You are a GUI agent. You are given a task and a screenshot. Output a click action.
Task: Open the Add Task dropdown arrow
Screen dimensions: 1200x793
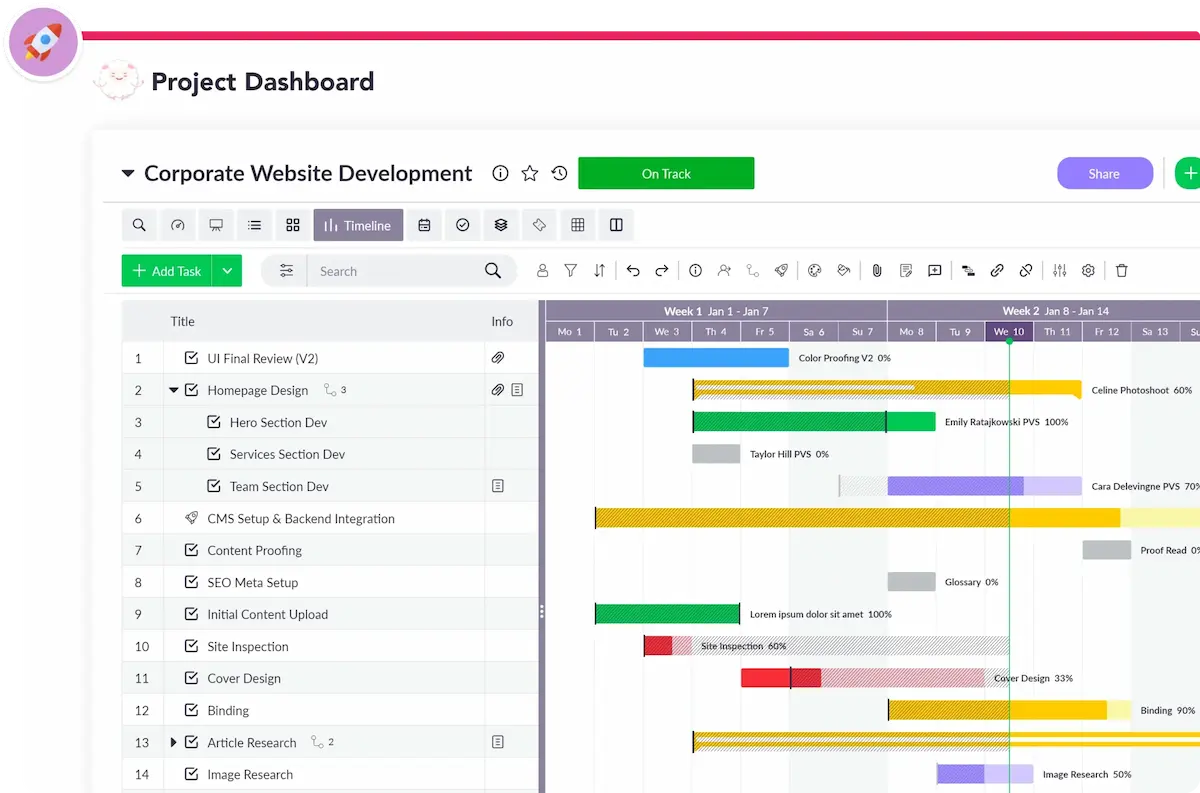pyautogui.click(x=227, y=271)
